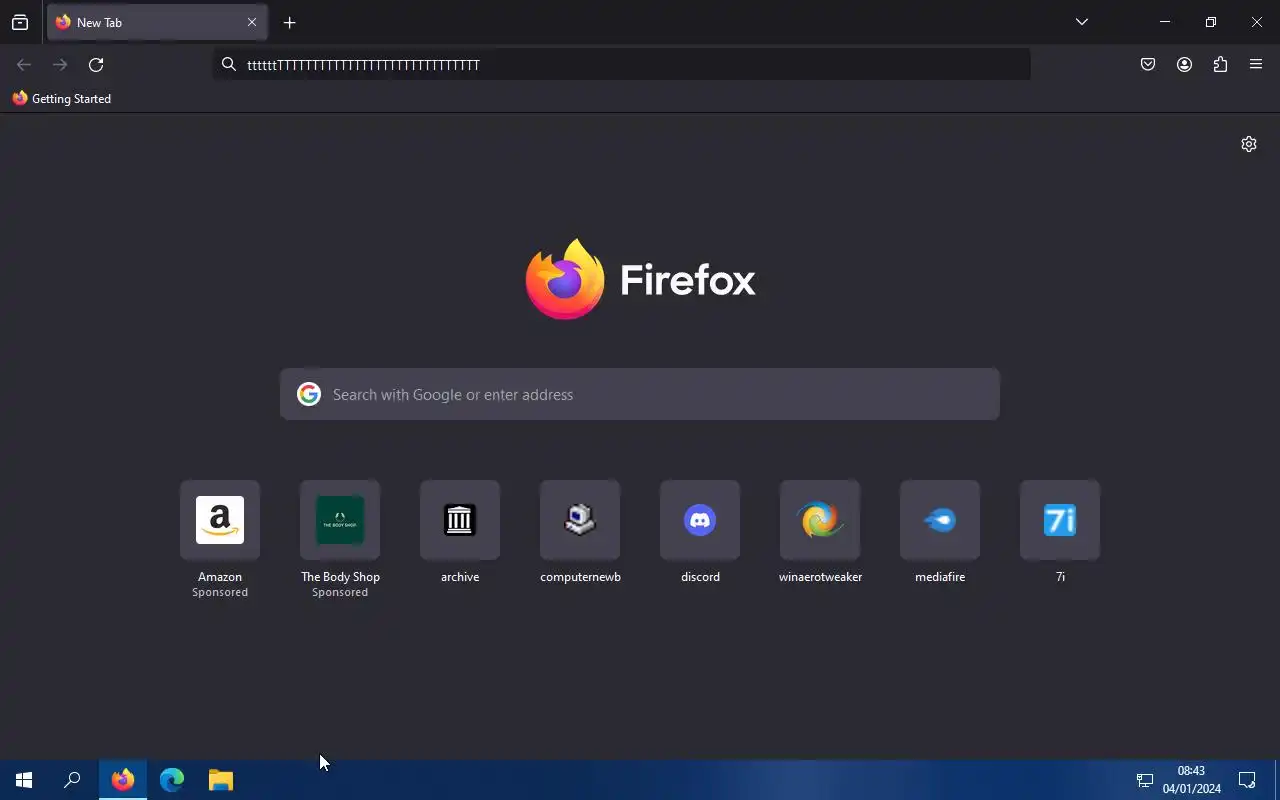Open the notification center icon
The width and height of the screenshot is (1280, 800).
tap(1247, 780)
